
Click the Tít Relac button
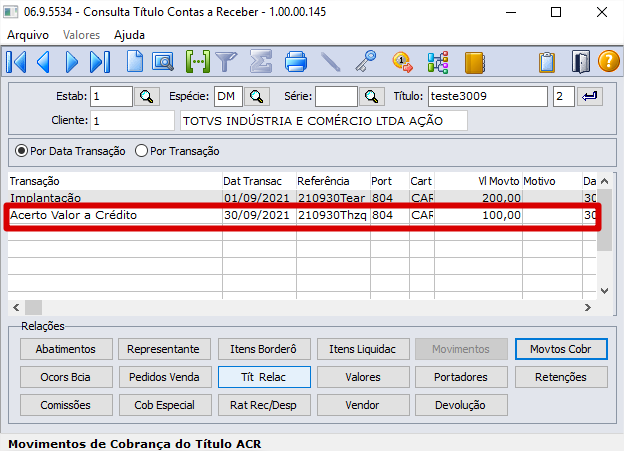pyautogui.click(x=264, y=377)
